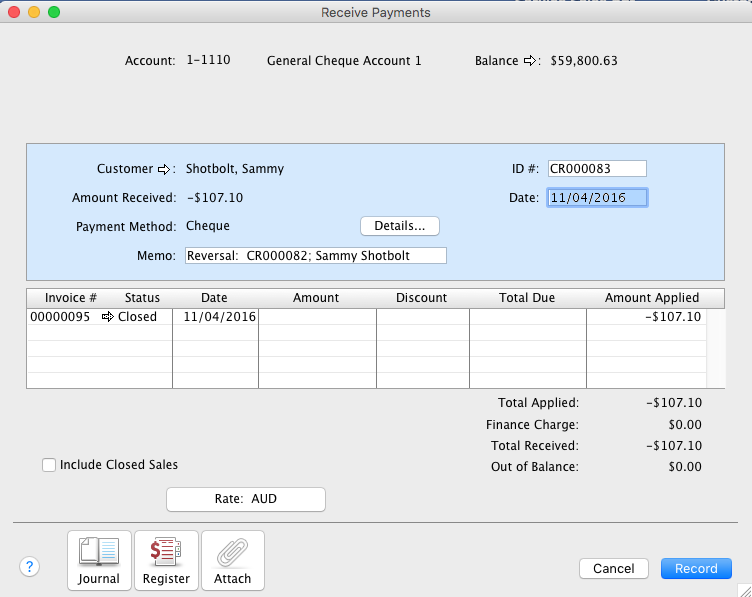This screenshot has width=752, height=597.
Task: Click the Date field 11/04/2016
Action: 597,198
